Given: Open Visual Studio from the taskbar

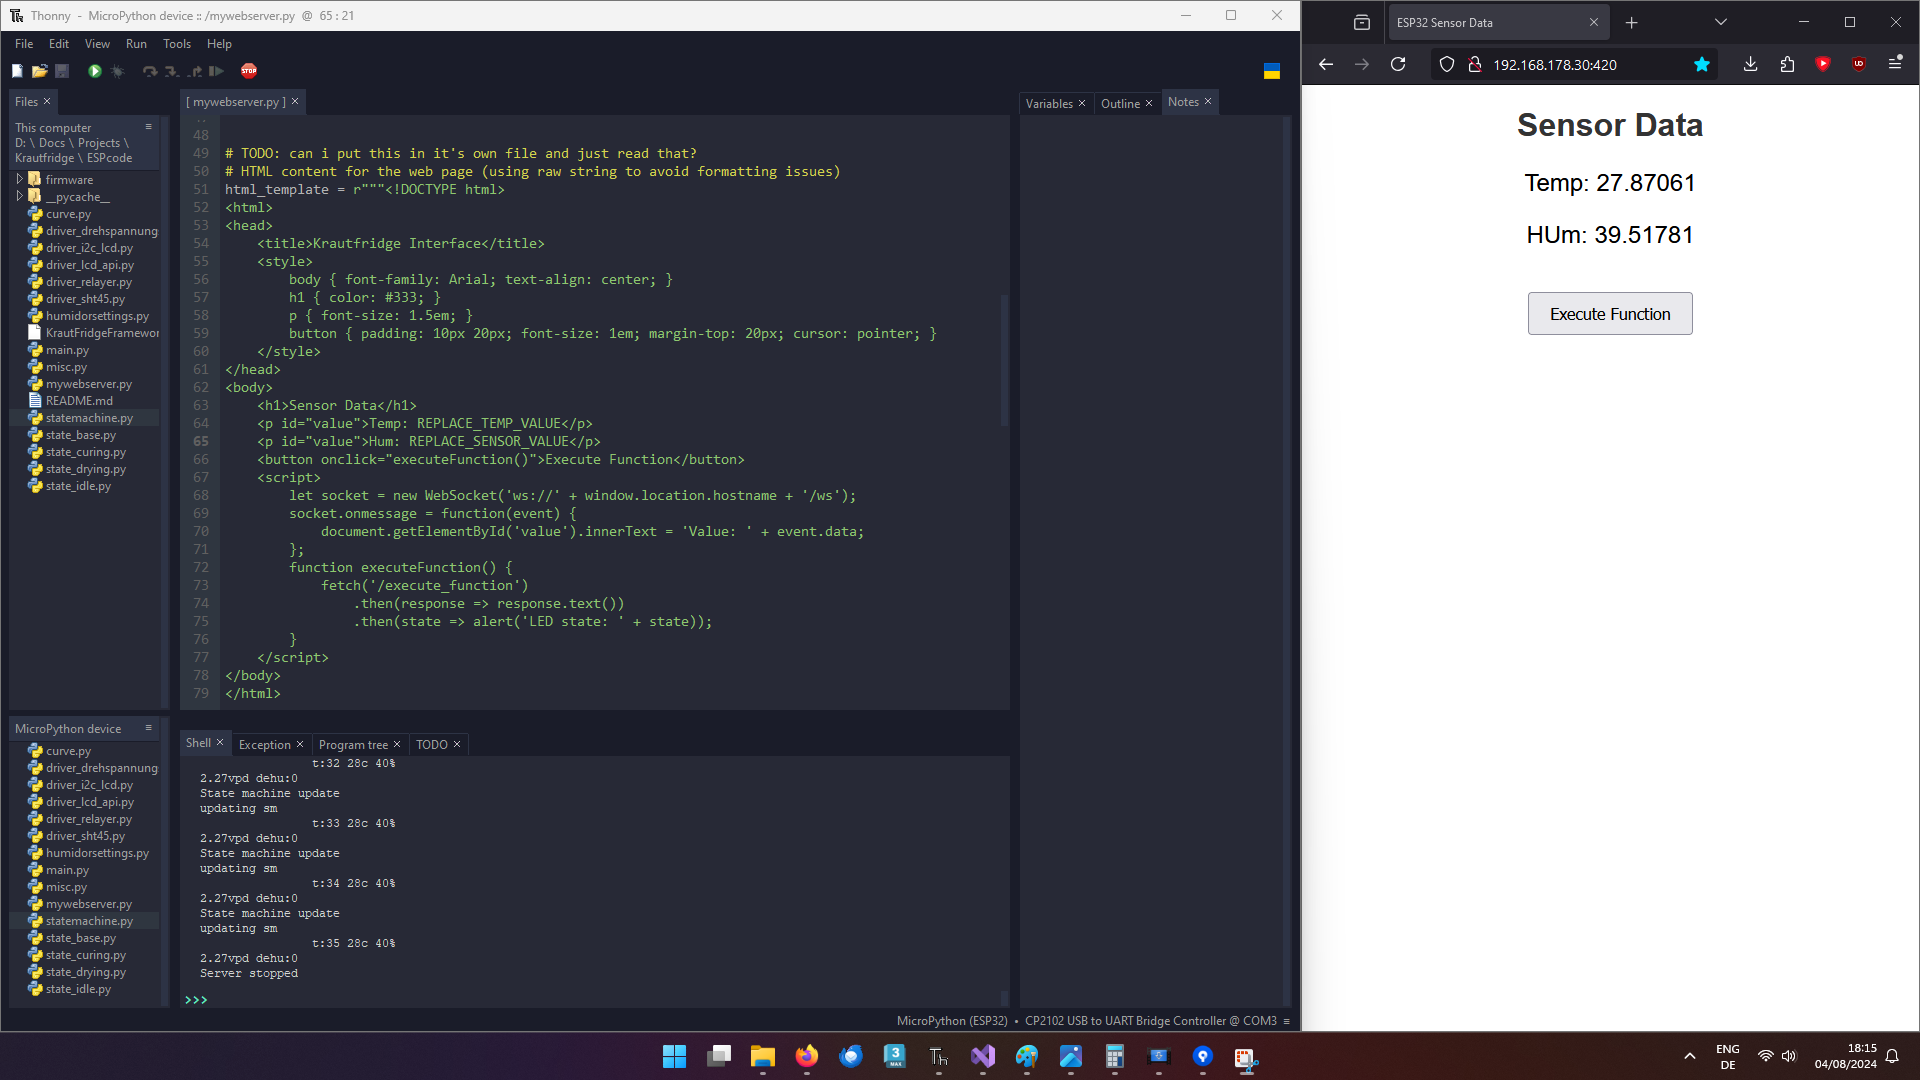Looking at the screenshot, I should [983, 1057].
